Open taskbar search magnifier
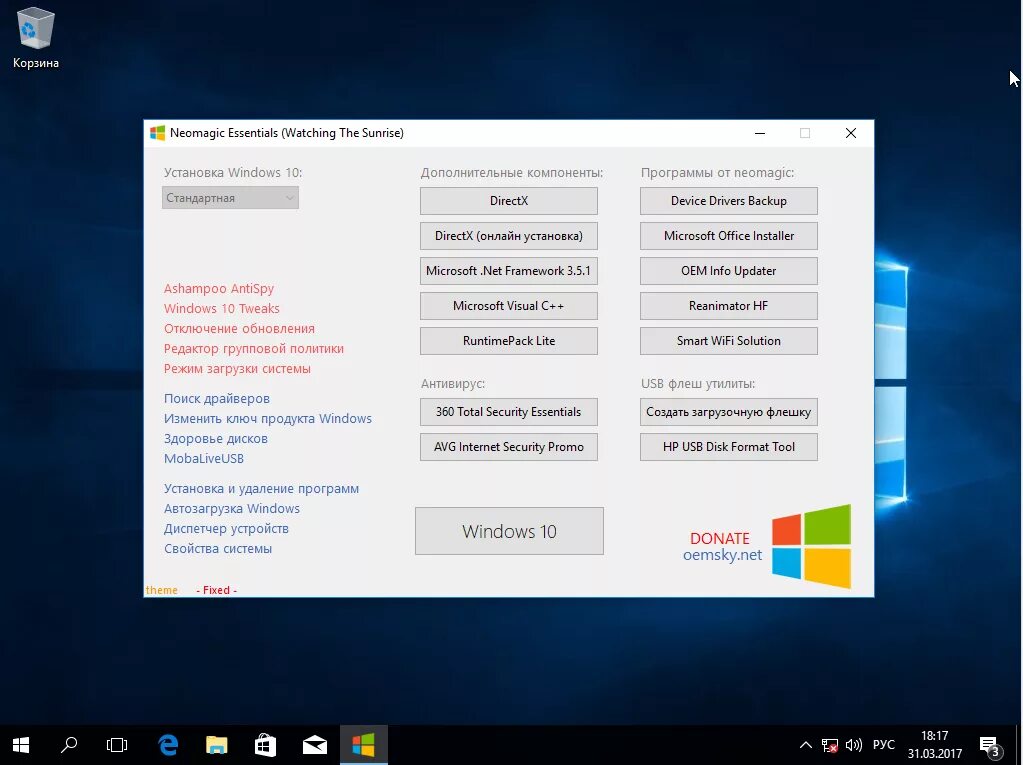The height and width of the screenshot is (765, 1023). pos(69,745)
